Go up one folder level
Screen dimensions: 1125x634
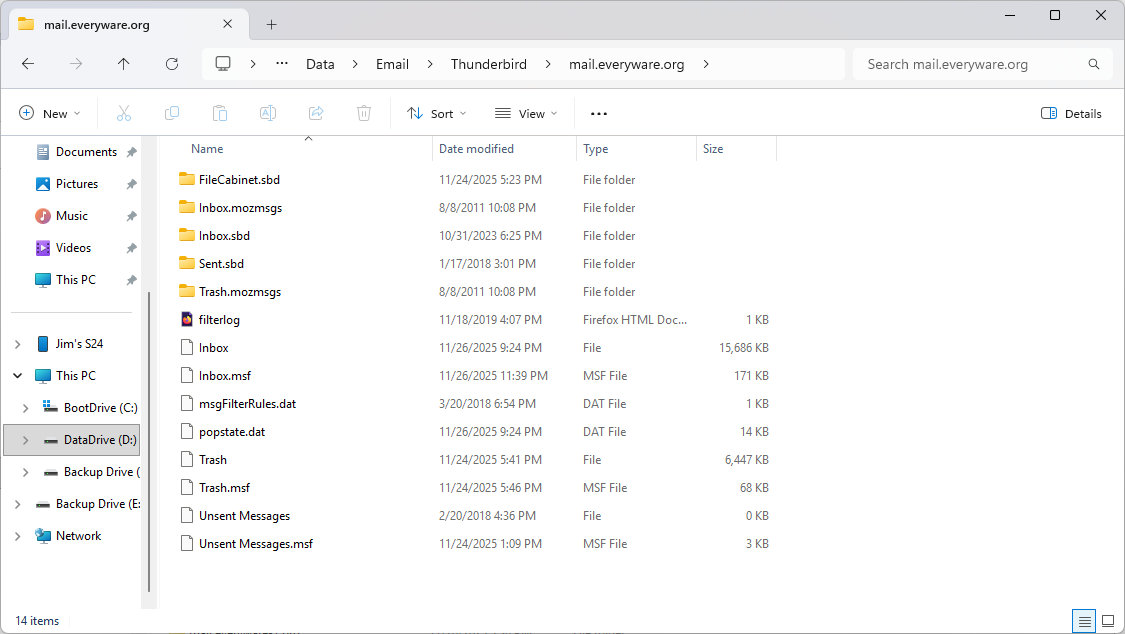123,64
